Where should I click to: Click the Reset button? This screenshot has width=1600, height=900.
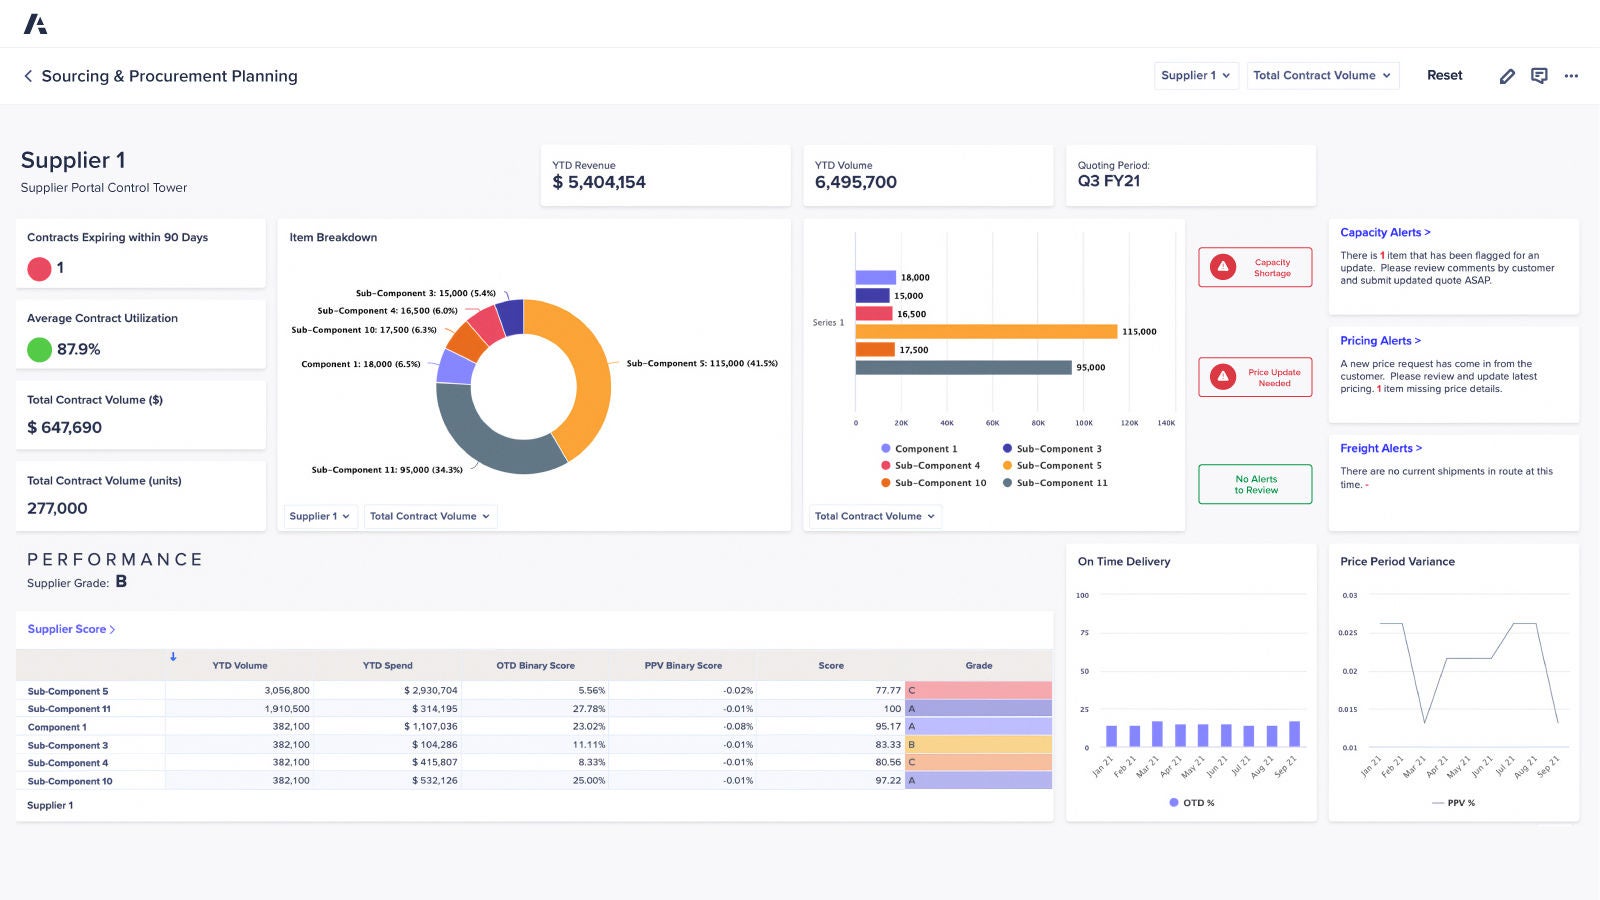(1444, 75)
